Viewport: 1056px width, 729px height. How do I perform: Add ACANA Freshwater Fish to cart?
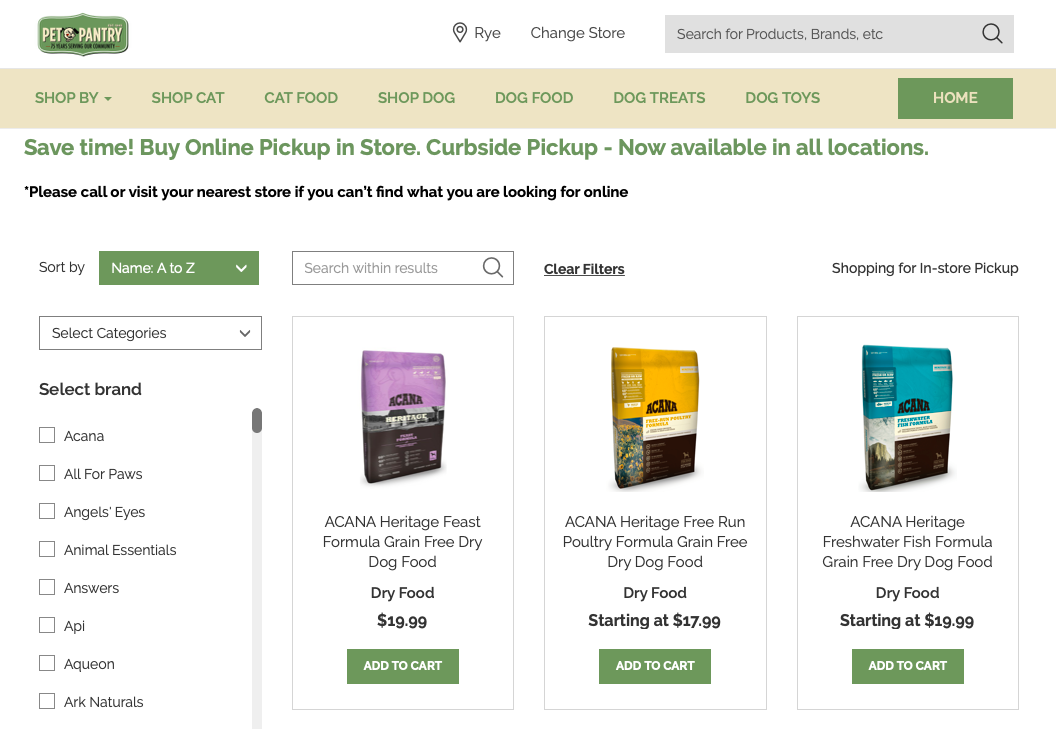pyautogui.click(x=907, y=666)
